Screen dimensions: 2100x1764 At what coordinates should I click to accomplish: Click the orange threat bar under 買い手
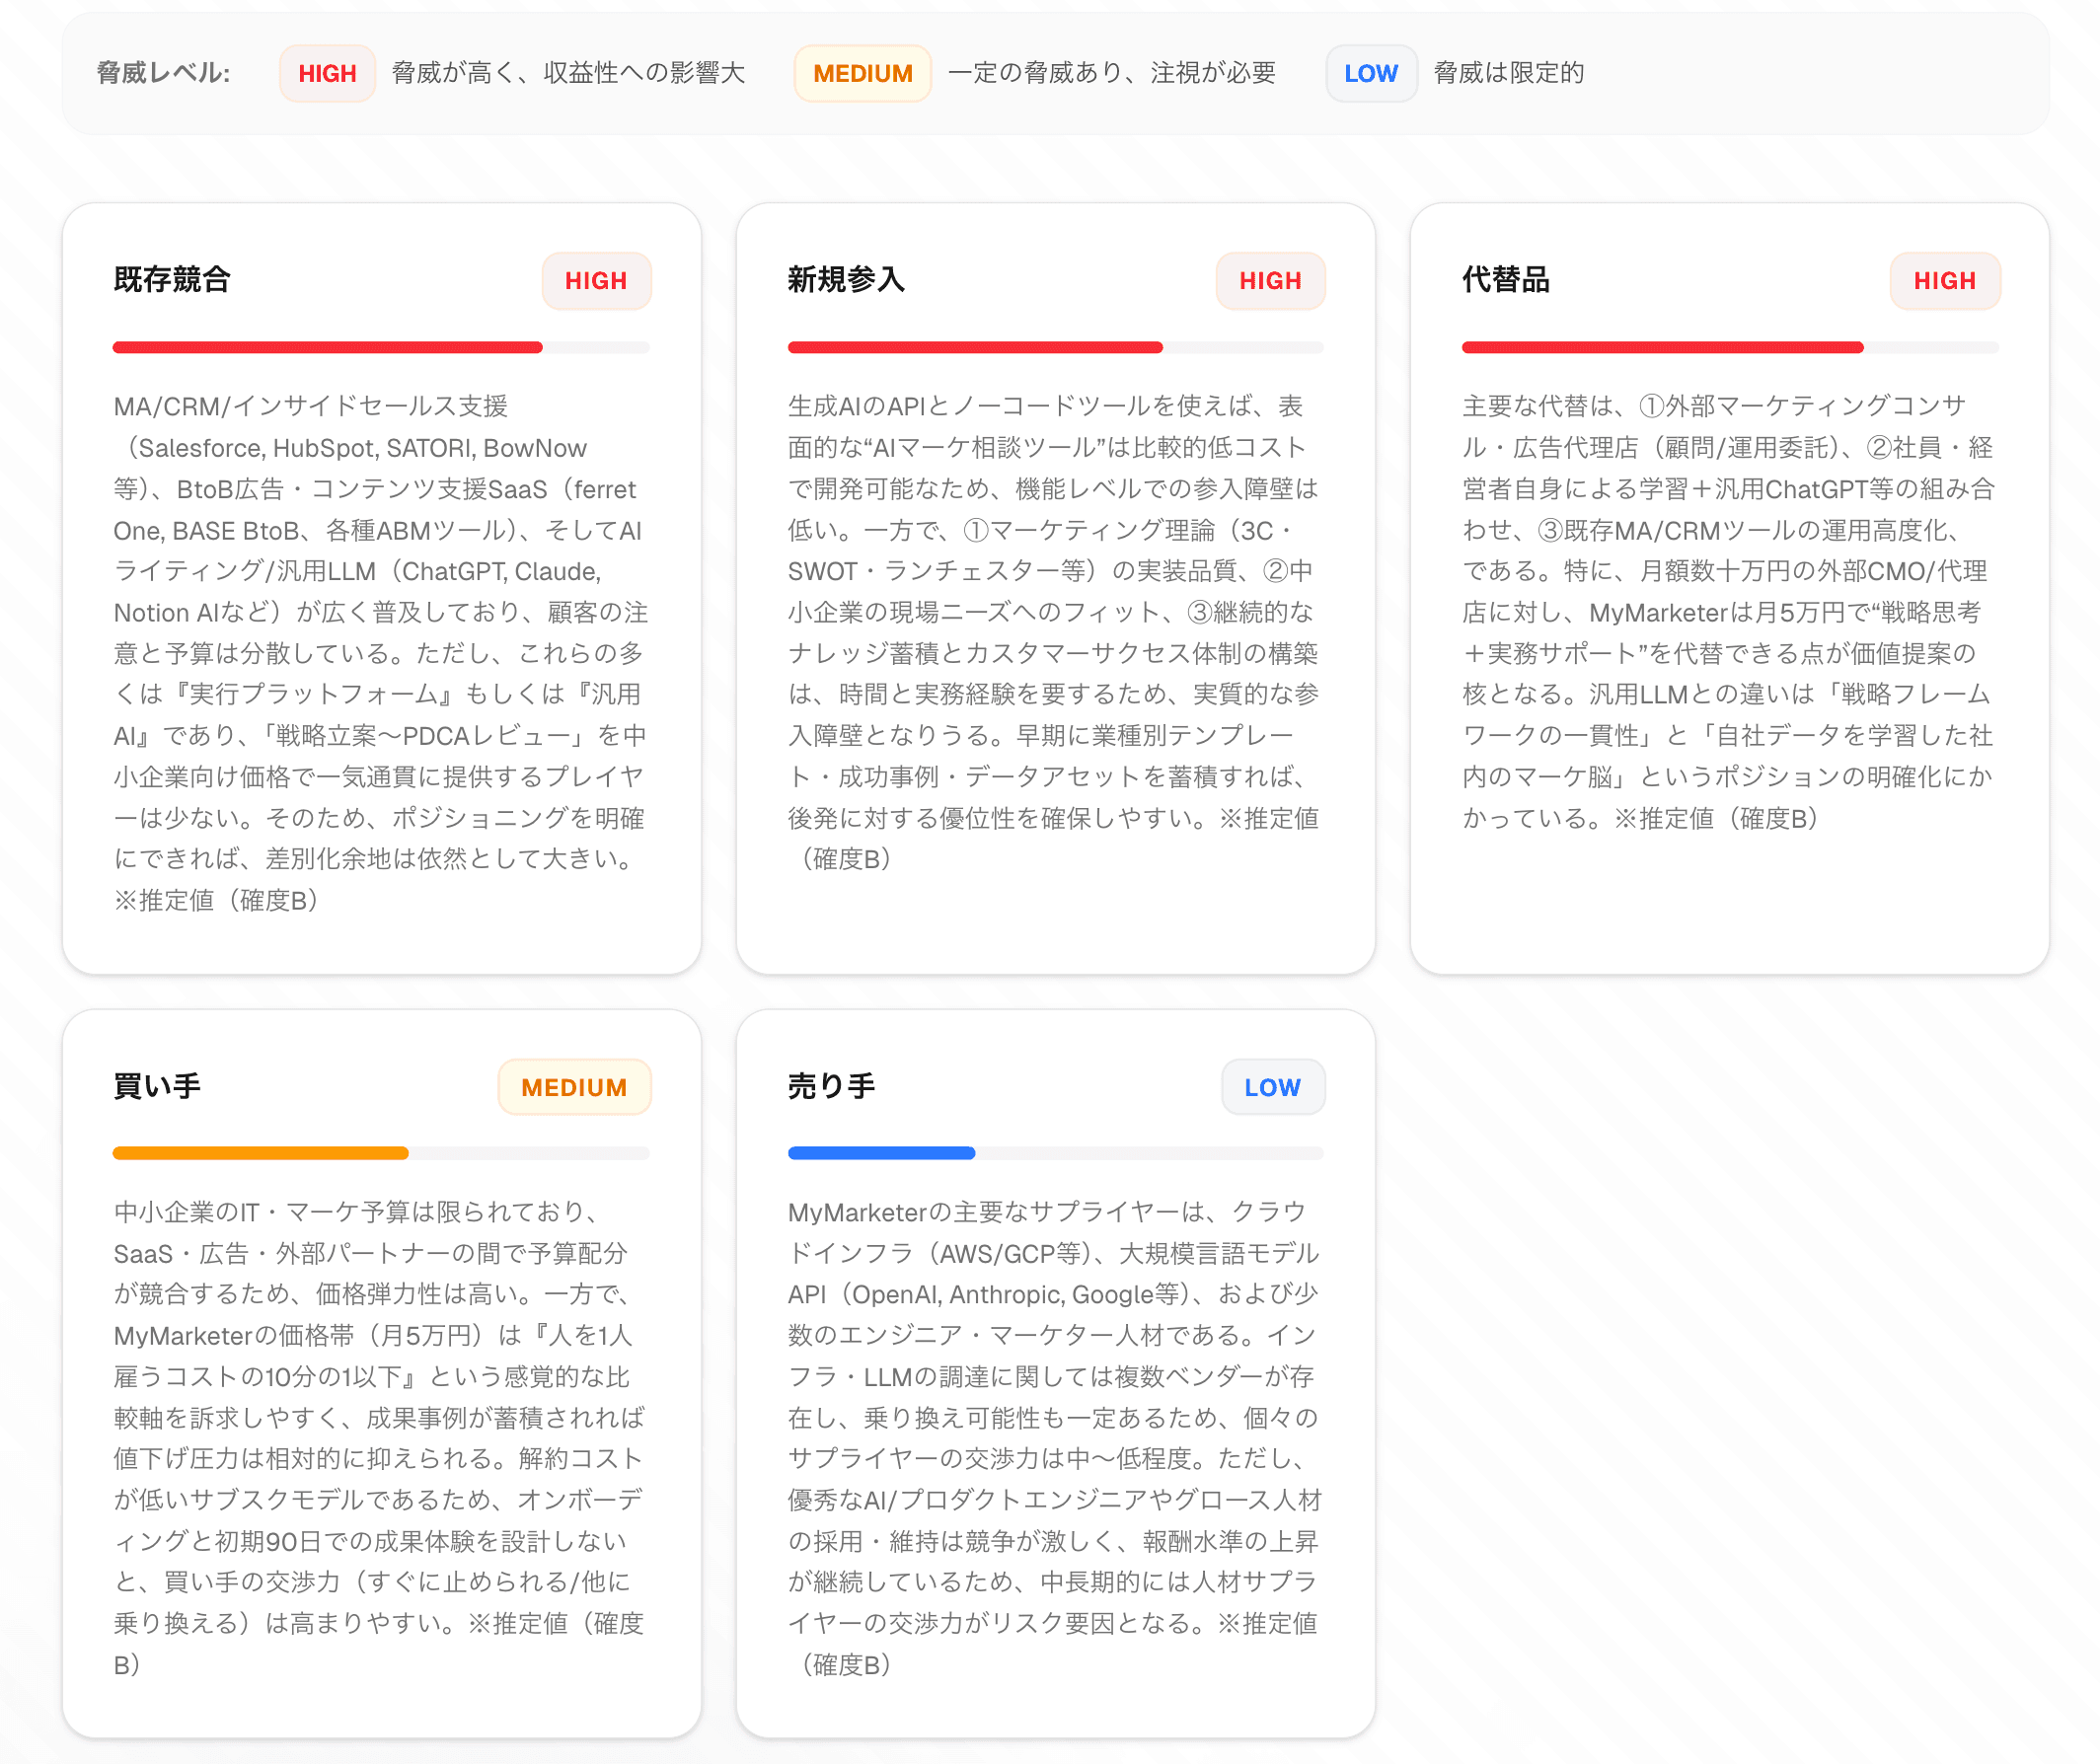click(260, 1153)
